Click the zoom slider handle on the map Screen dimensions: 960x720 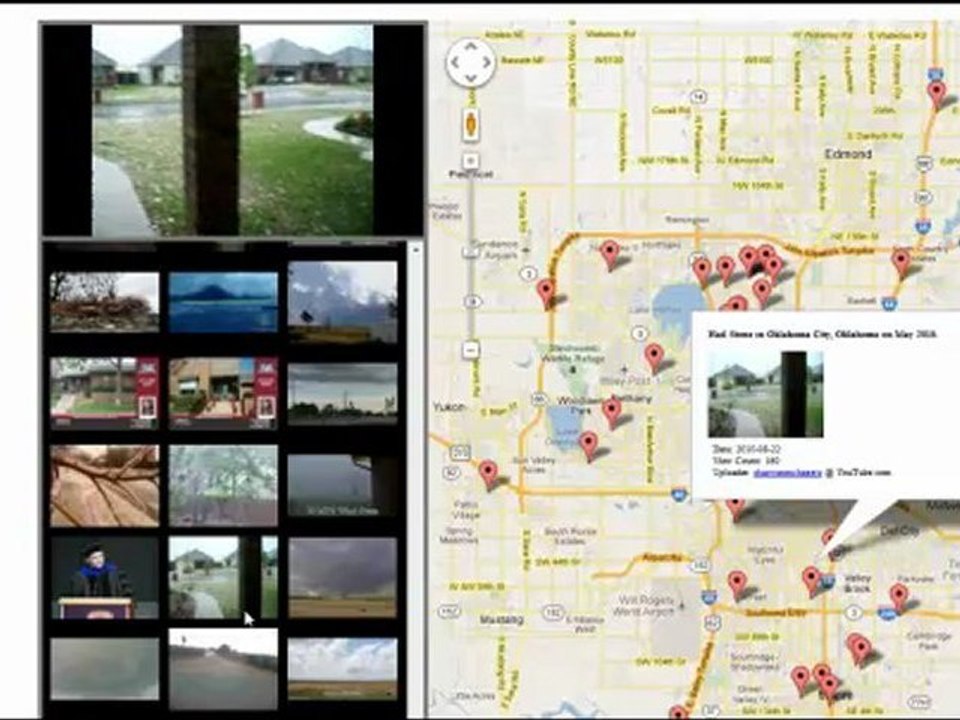[470, 252]
